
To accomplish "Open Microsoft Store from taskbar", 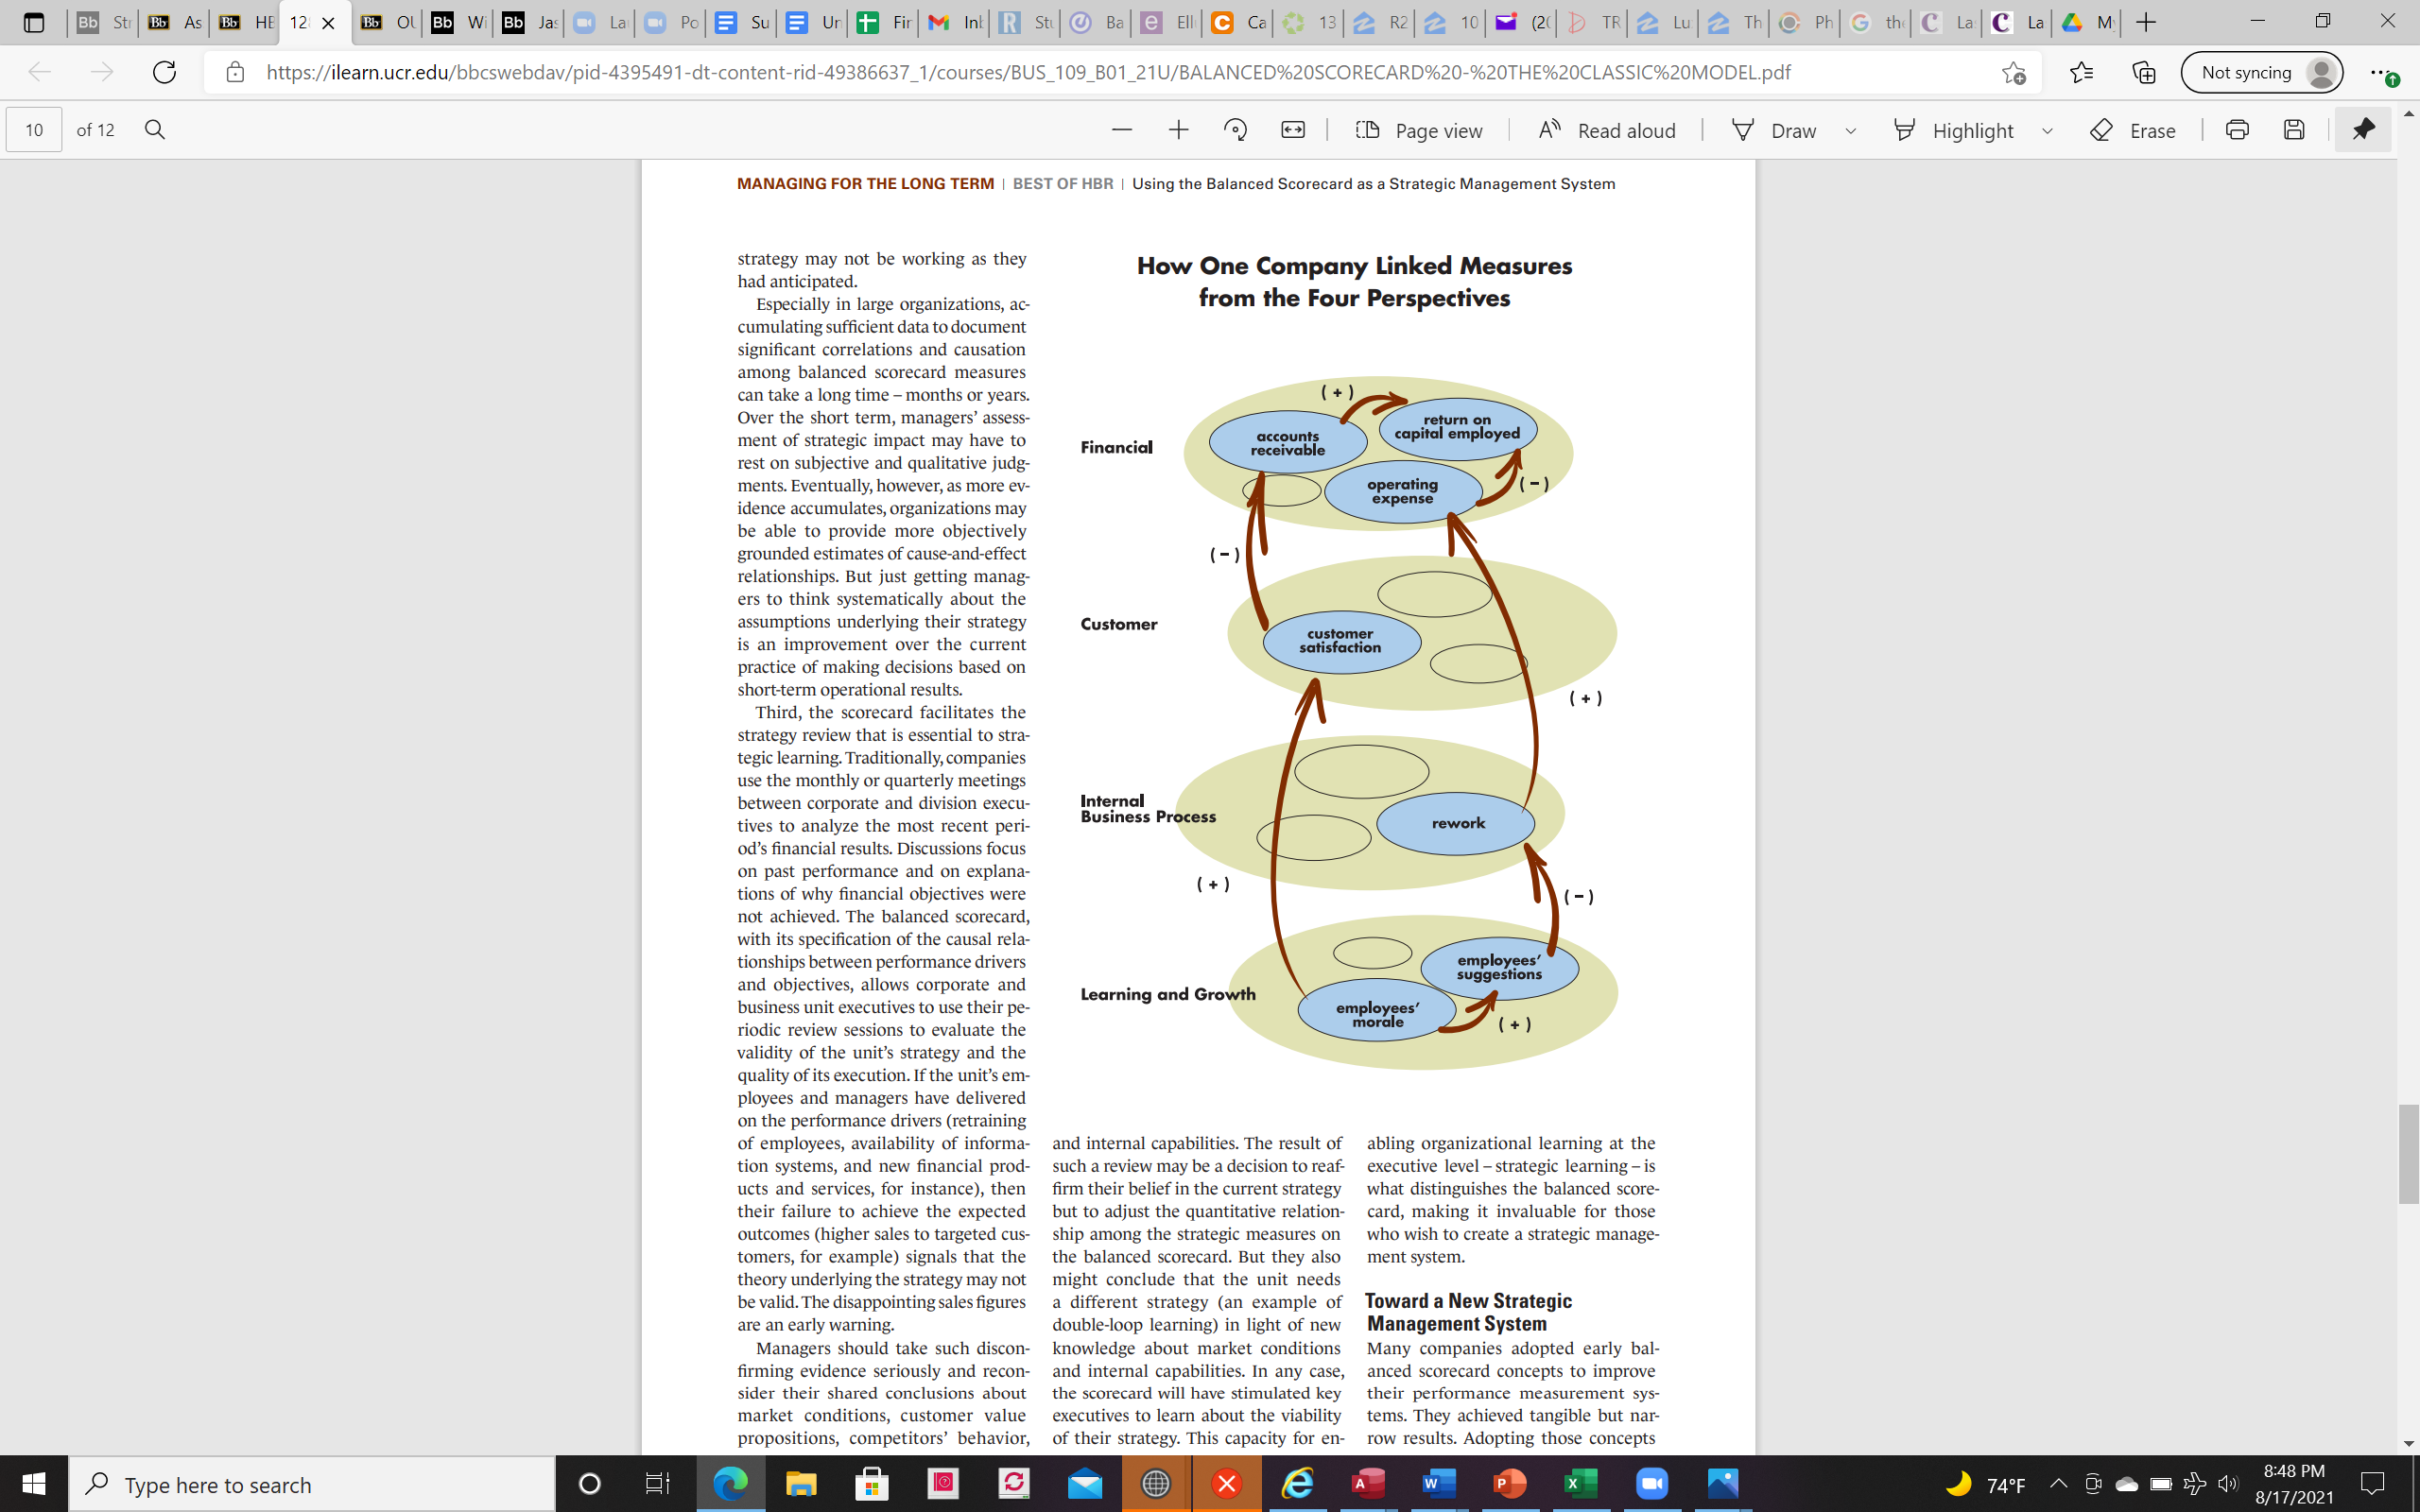I will point(872,1484).
